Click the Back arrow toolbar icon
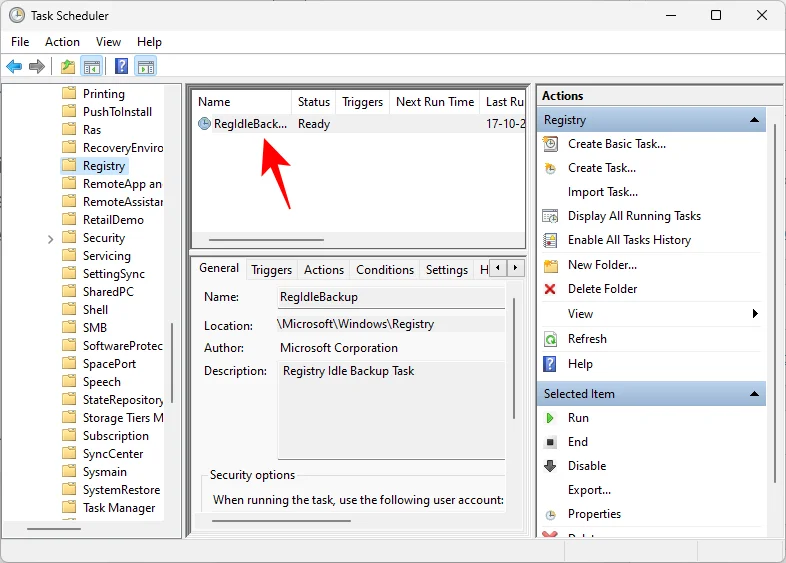Viewport: 786px width, 563px height. point(14,67)
